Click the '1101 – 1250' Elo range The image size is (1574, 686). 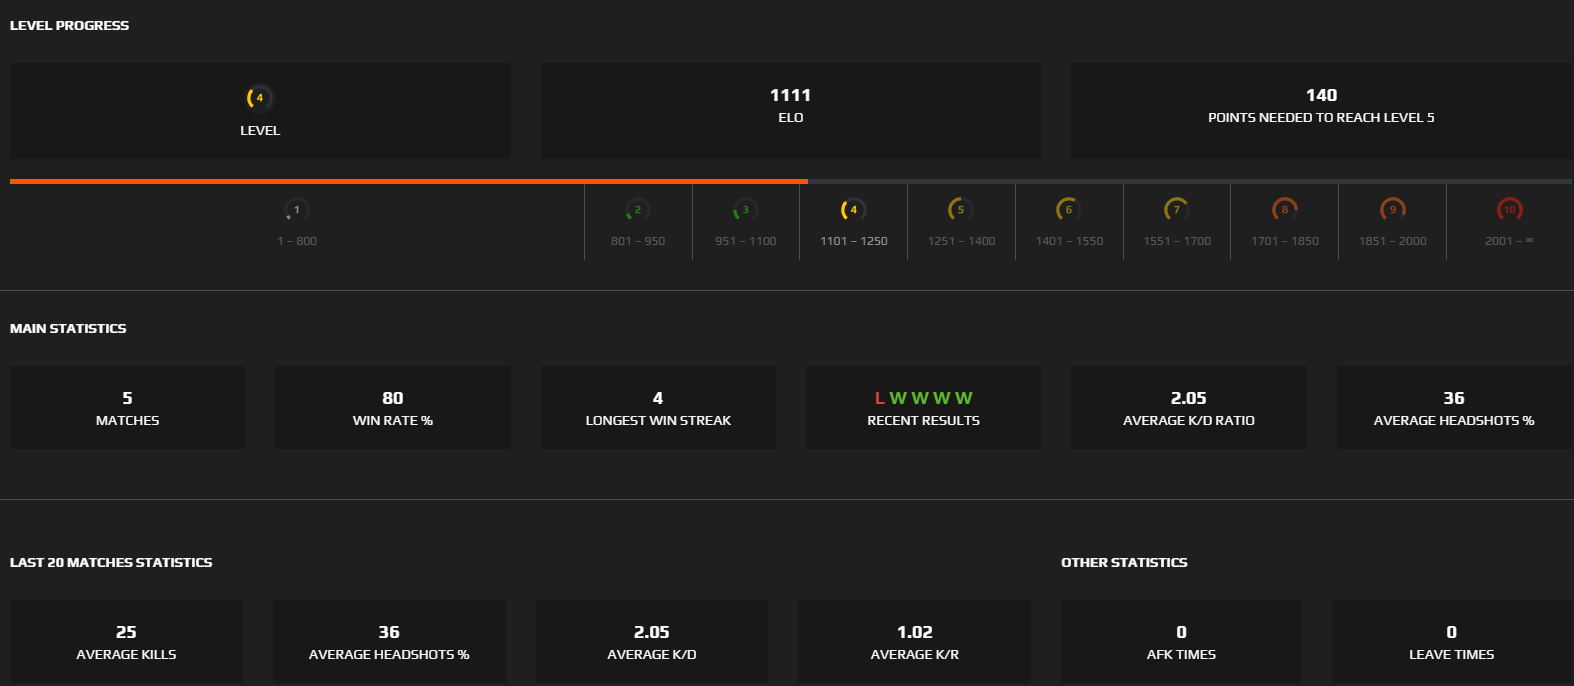click(x=854, y=241)
